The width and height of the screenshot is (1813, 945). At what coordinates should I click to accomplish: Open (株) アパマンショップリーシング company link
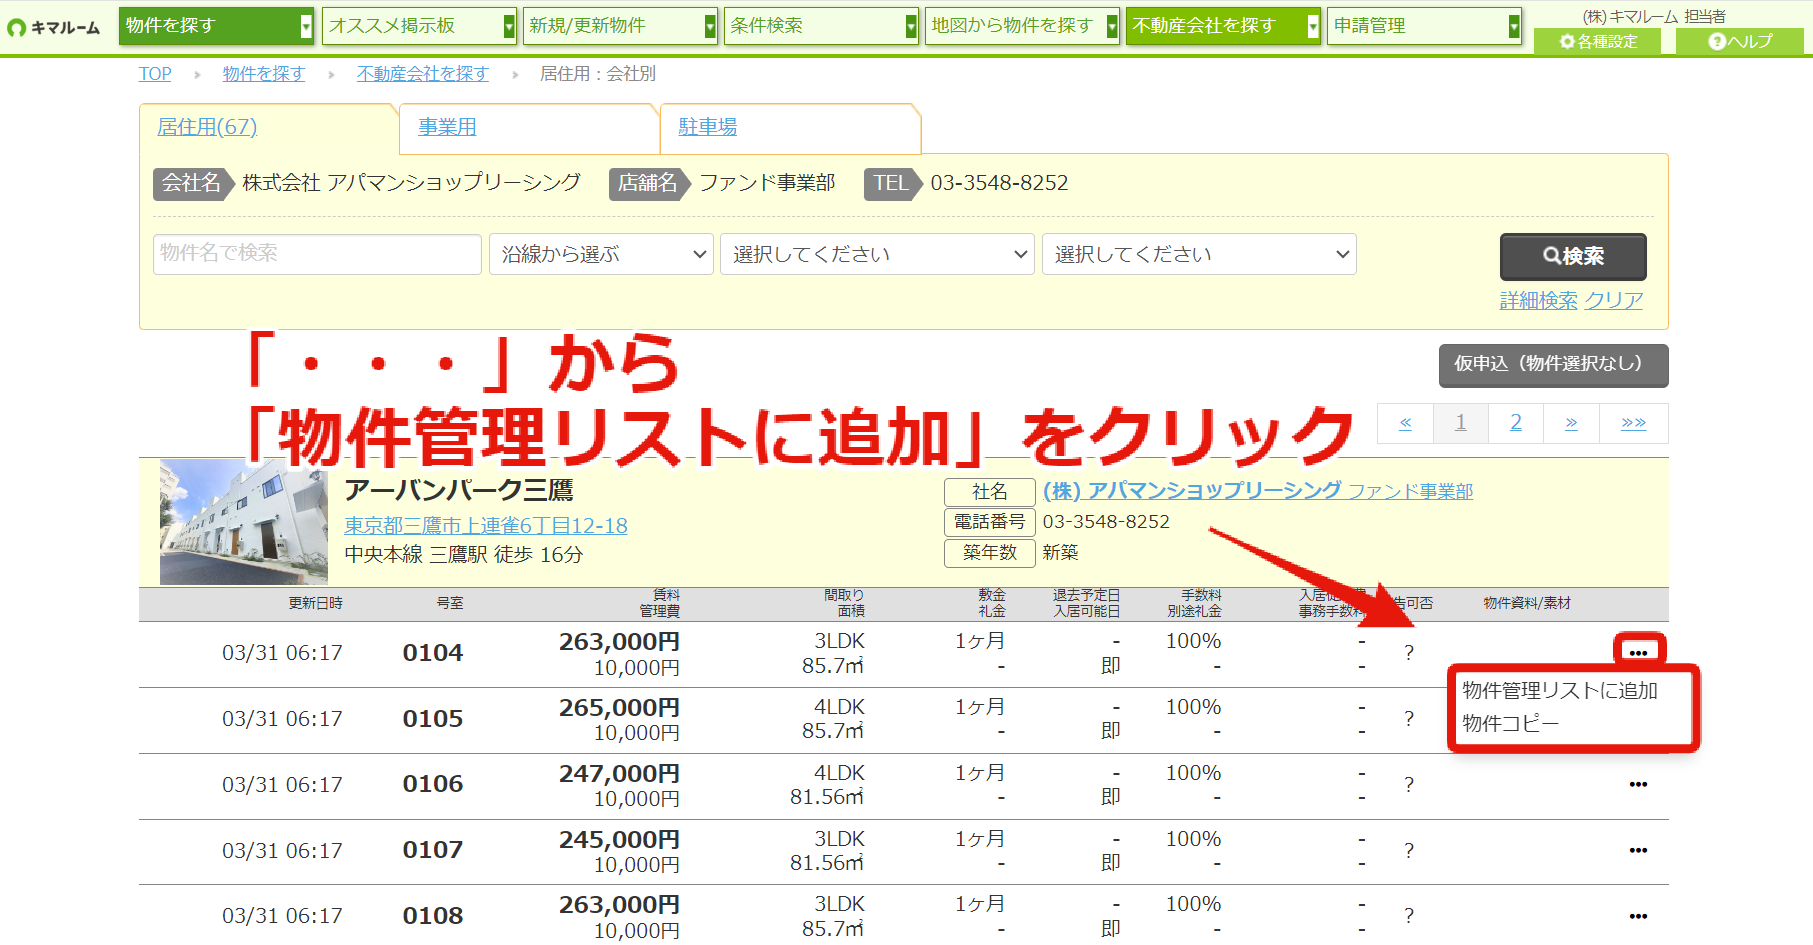[x=1257, y=491]
